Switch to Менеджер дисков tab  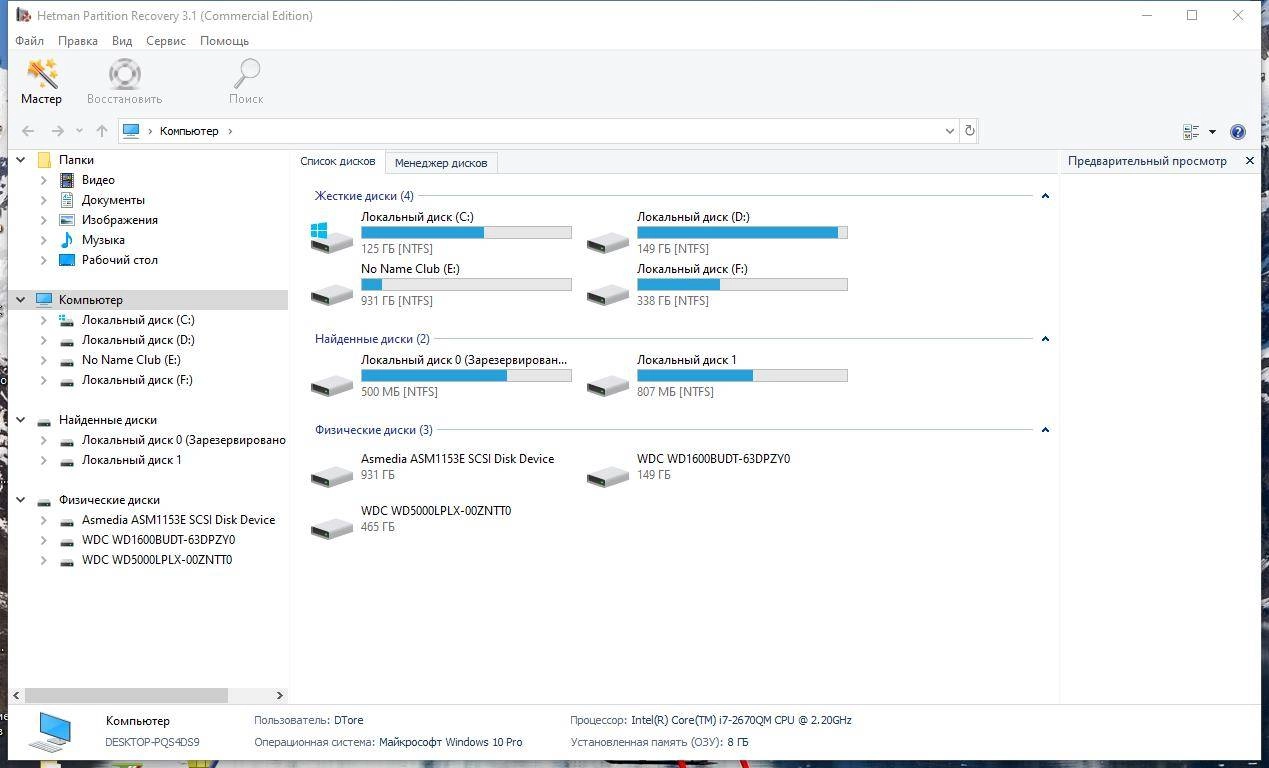pos(441,163)
